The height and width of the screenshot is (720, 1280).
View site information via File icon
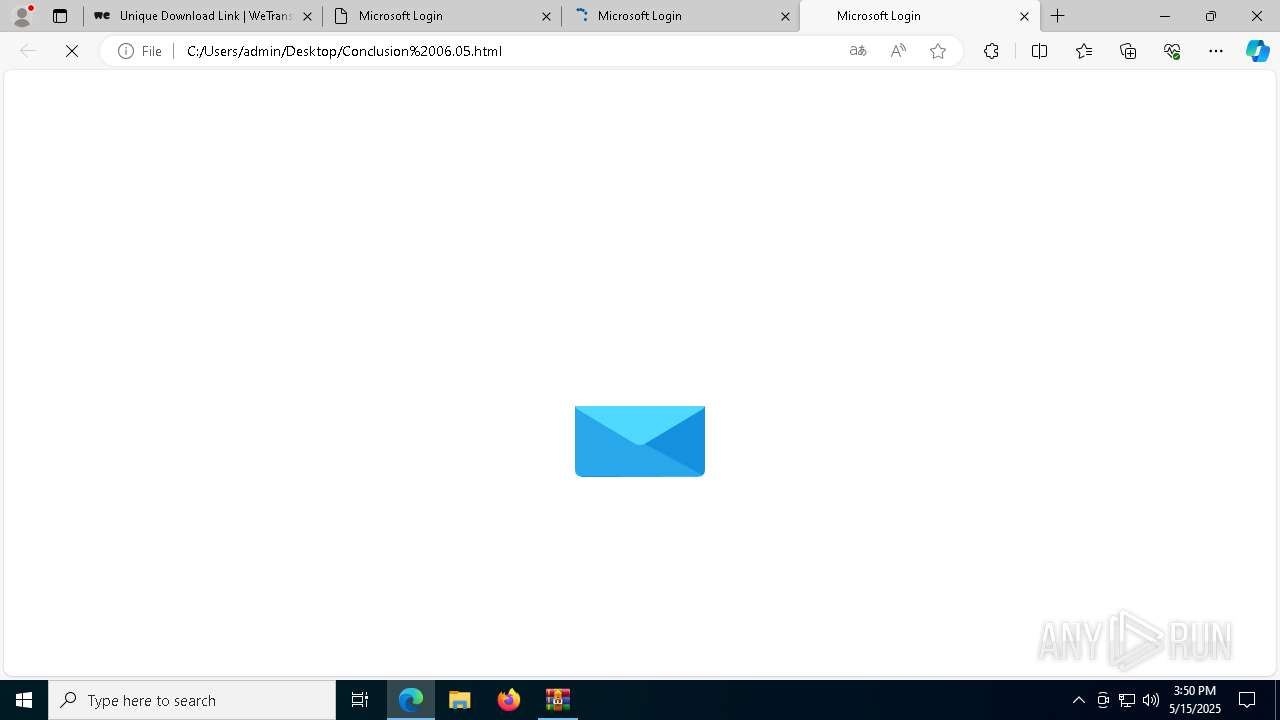pyautogui.click(x=140, y=51)
